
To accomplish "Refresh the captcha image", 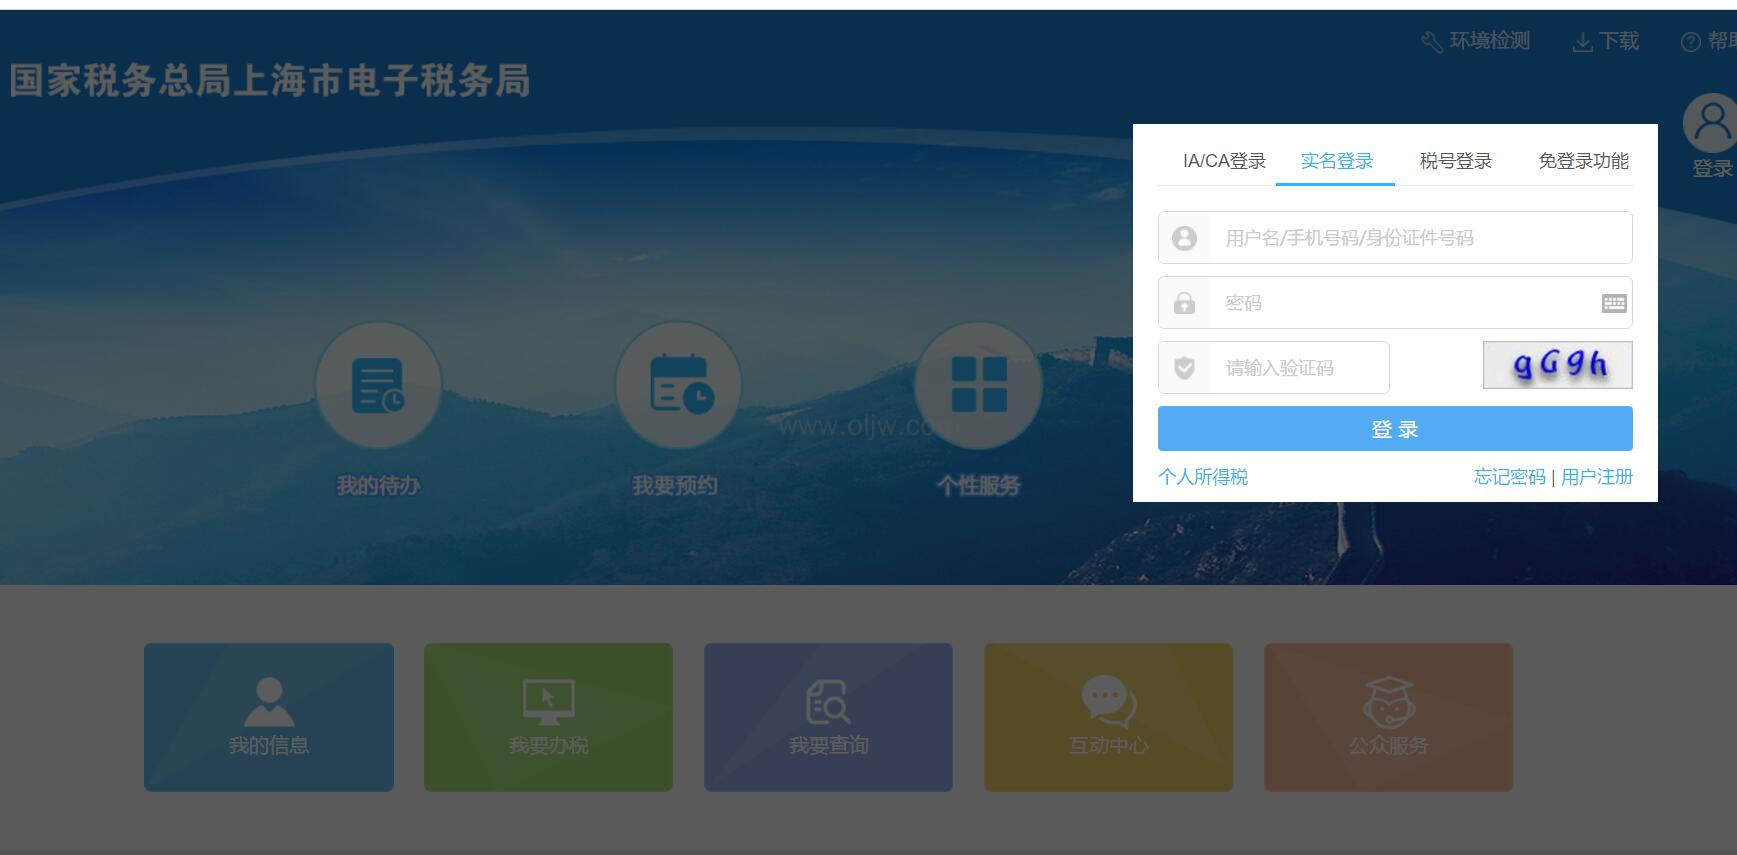I will click(1557, 365).
